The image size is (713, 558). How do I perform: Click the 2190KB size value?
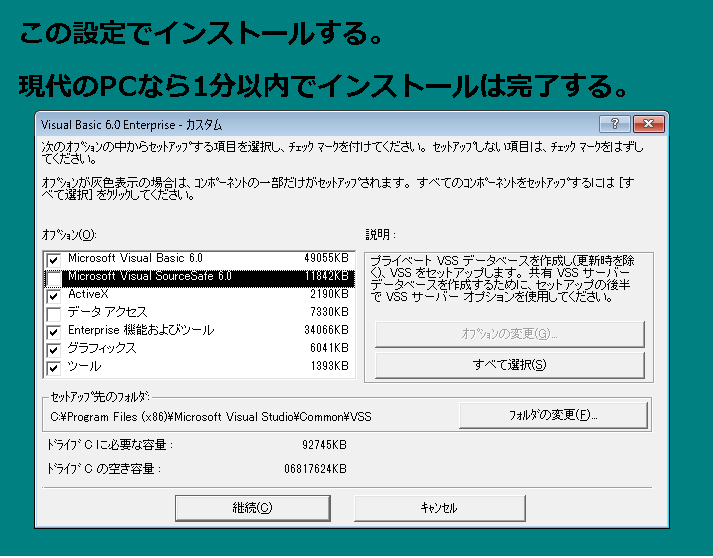tap(329, 294)
